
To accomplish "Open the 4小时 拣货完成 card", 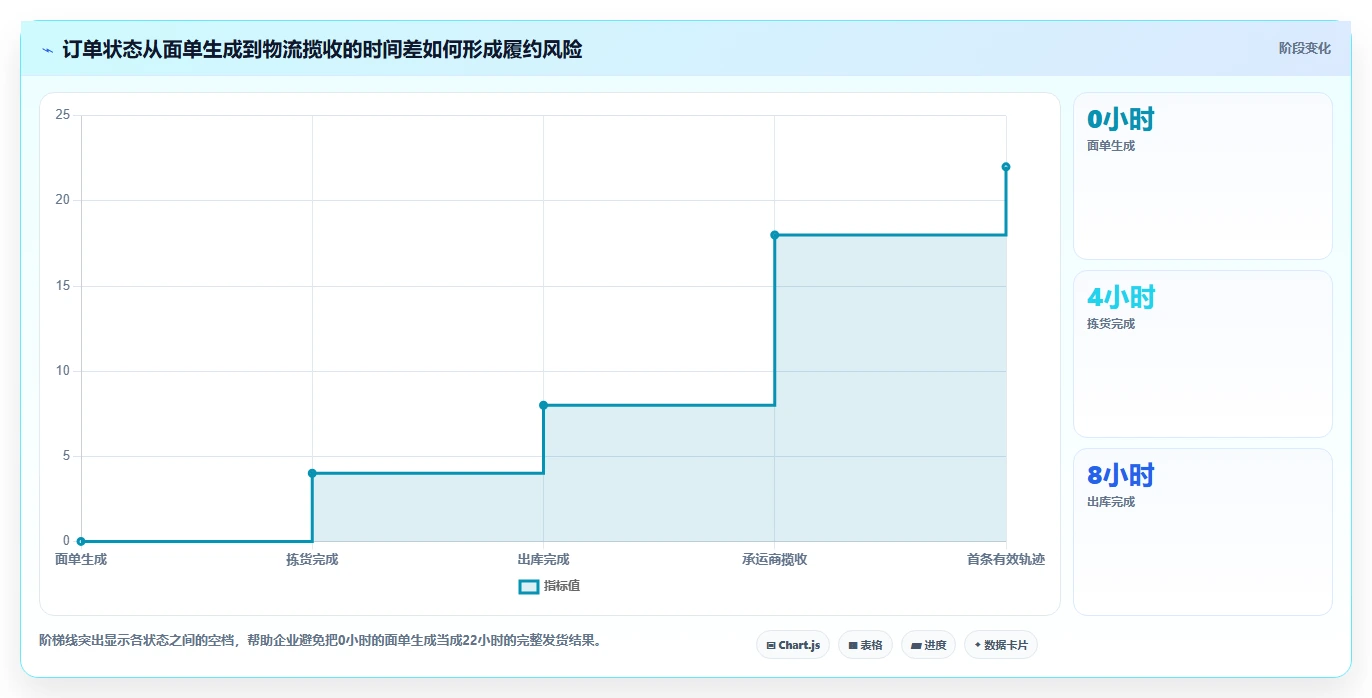I will (x=1203, y=354).
